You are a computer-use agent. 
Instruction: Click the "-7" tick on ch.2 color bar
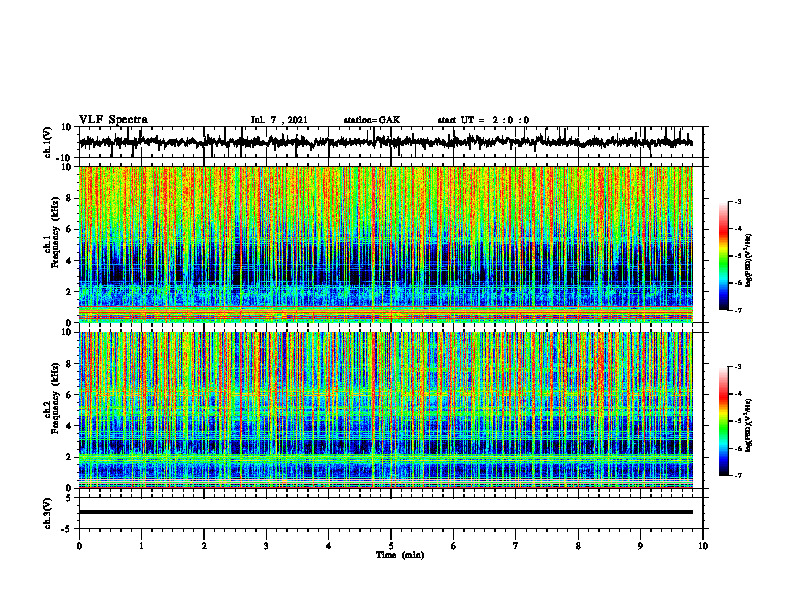(x=737, y=476)
